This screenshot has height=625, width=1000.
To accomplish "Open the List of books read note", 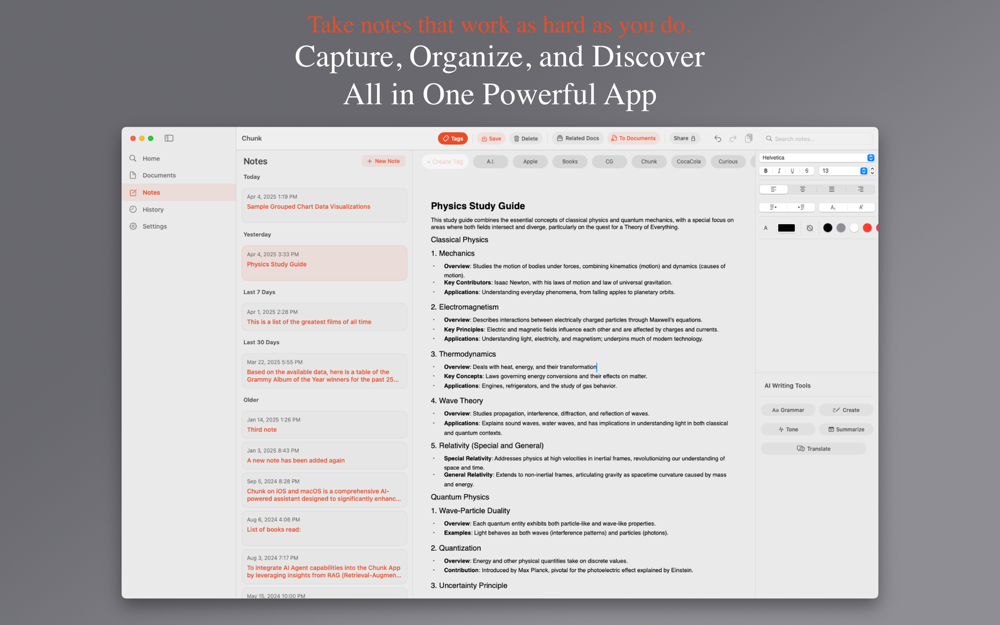I will (324, 528).
